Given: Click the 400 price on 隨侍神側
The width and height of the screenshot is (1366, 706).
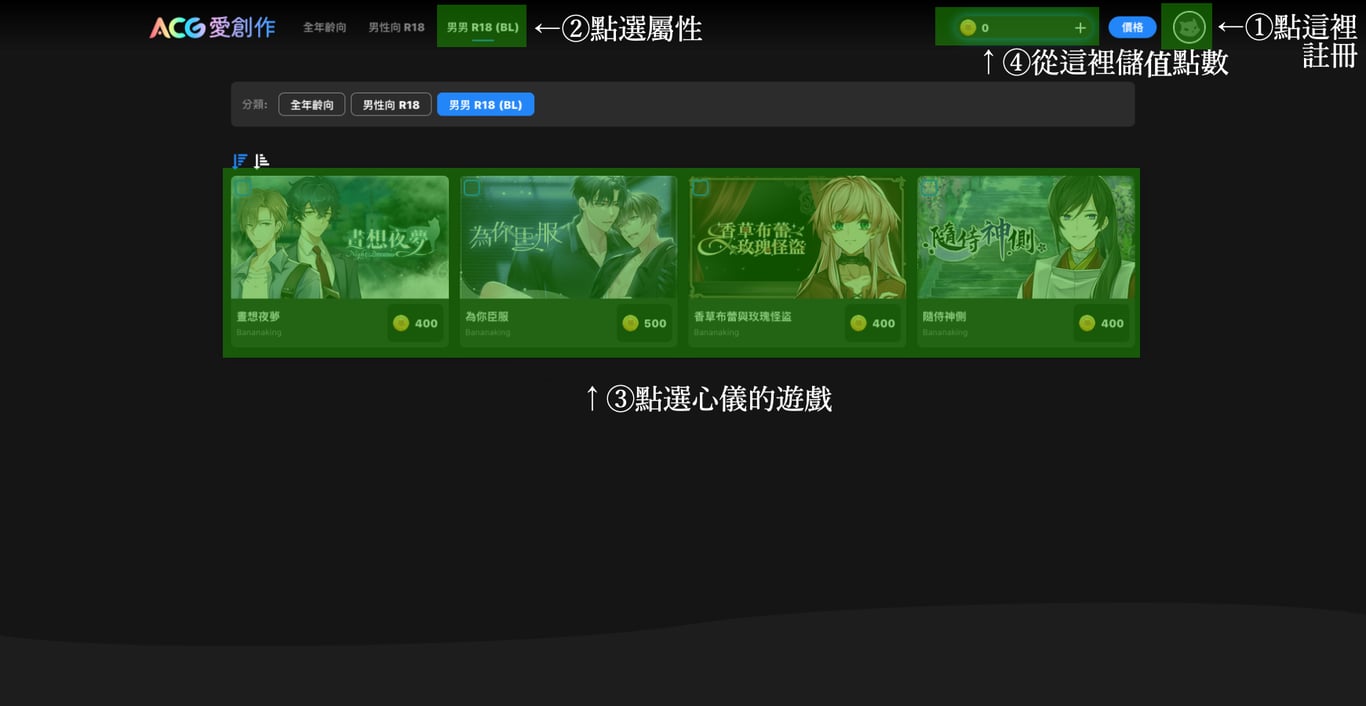Looking at the screenshot, I should tap(1112, 323).
